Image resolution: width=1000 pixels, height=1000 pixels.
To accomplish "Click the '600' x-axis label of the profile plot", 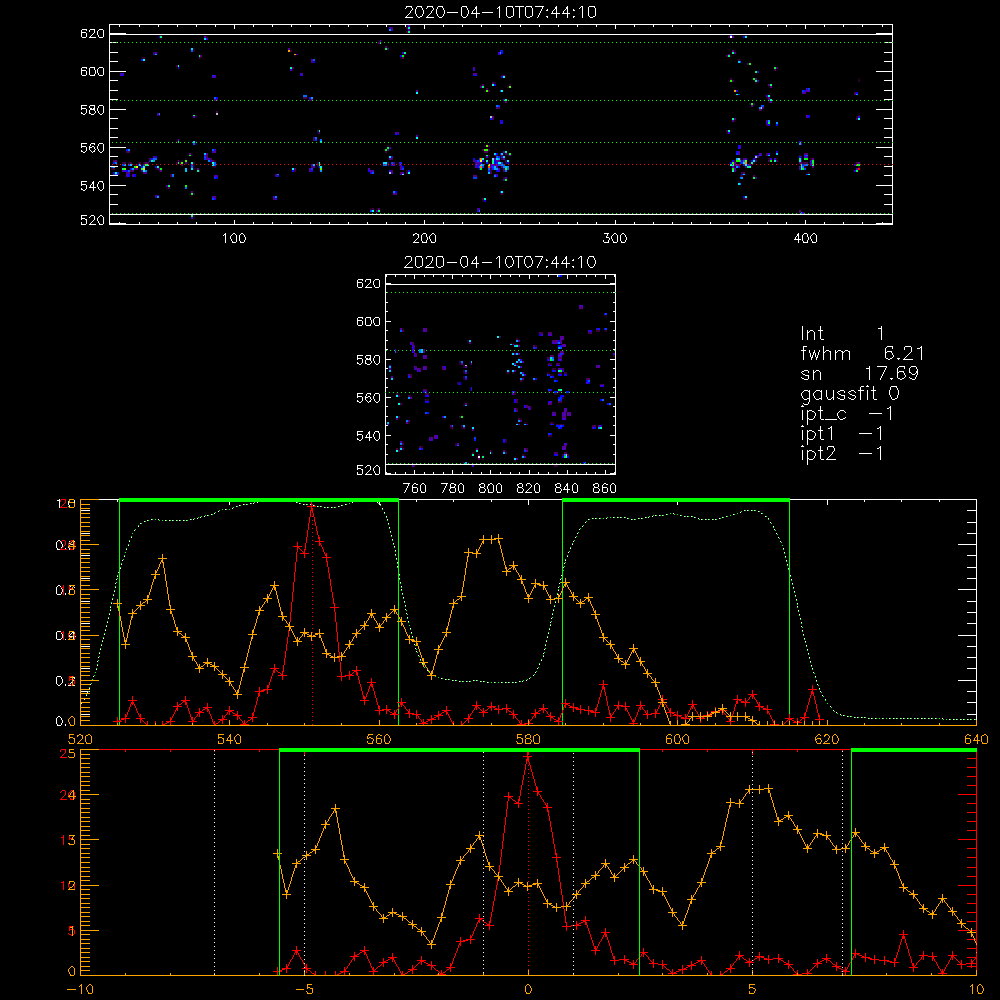I will (677, 739).
